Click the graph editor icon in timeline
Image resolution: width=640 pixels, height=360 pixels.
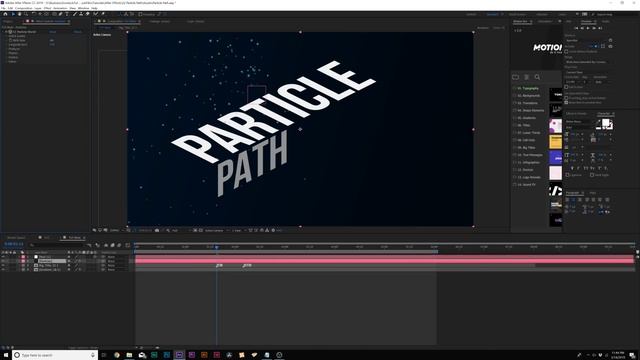pyautogui.click(x=128, y=245)
